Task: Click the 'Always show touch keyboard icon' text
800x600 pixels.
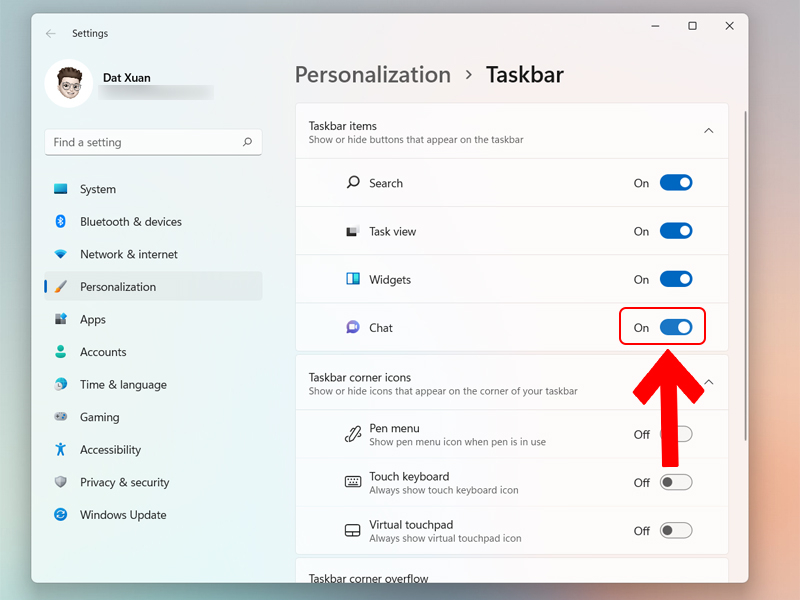Action: click(x=444, y=490)
